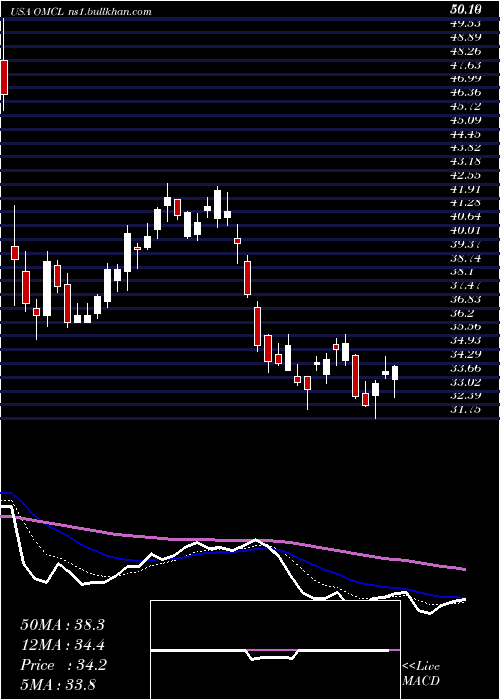The image size is (500, 700).
Task: Click the 38.74 price axis label
Action: click(x=465, y=258)
